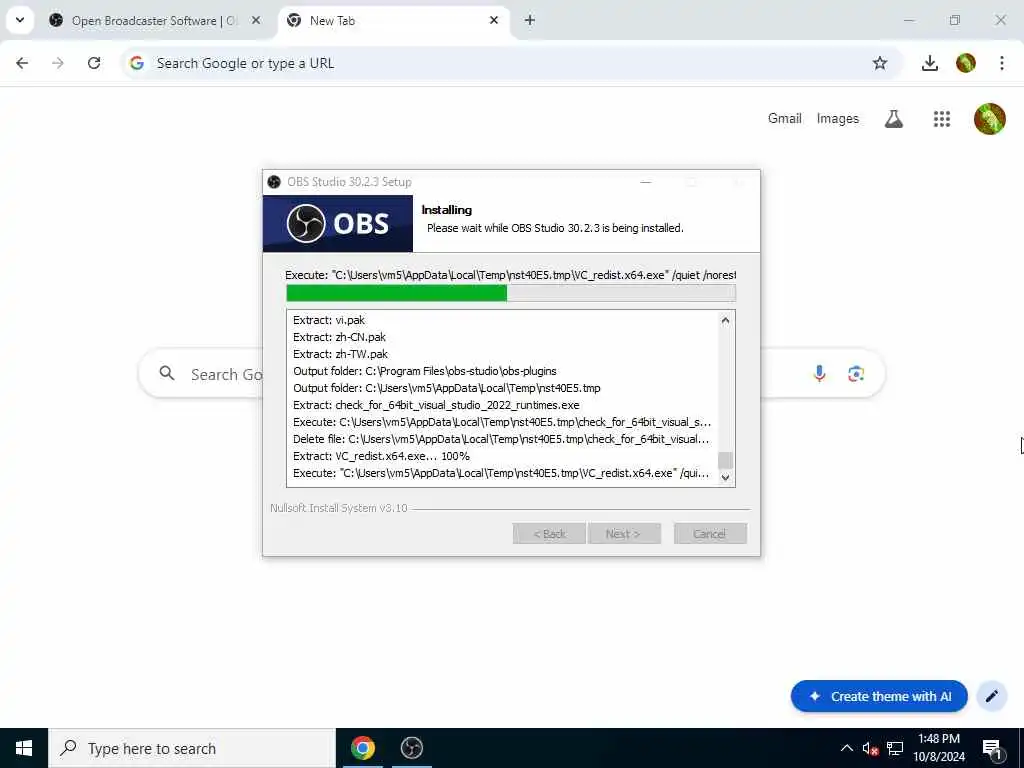This screenshot has width=1024, height=768.
Task: Minimize the OBS Studio Setup window
Action: [x=645, y=182]
